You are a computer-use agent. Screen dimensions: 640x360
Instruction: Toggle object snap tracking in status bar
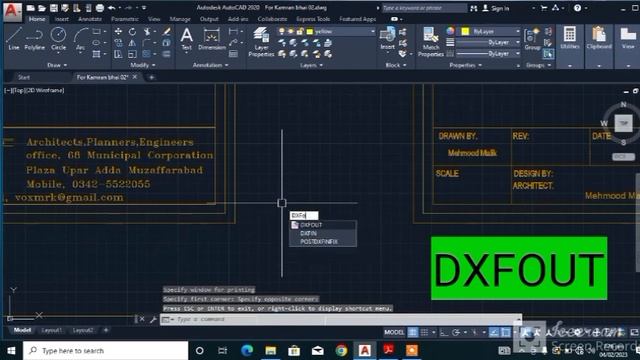pyautogui.click(x=494, y=332)
